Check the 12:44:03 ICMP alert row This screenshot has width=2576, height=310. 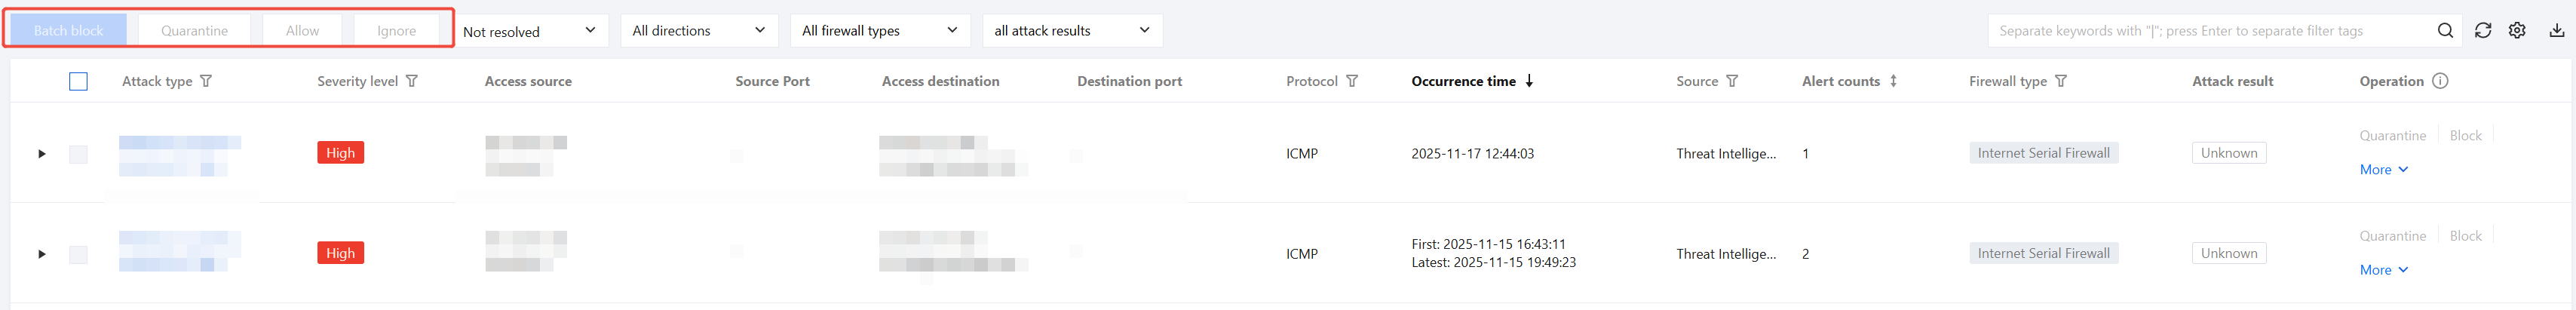78,154
